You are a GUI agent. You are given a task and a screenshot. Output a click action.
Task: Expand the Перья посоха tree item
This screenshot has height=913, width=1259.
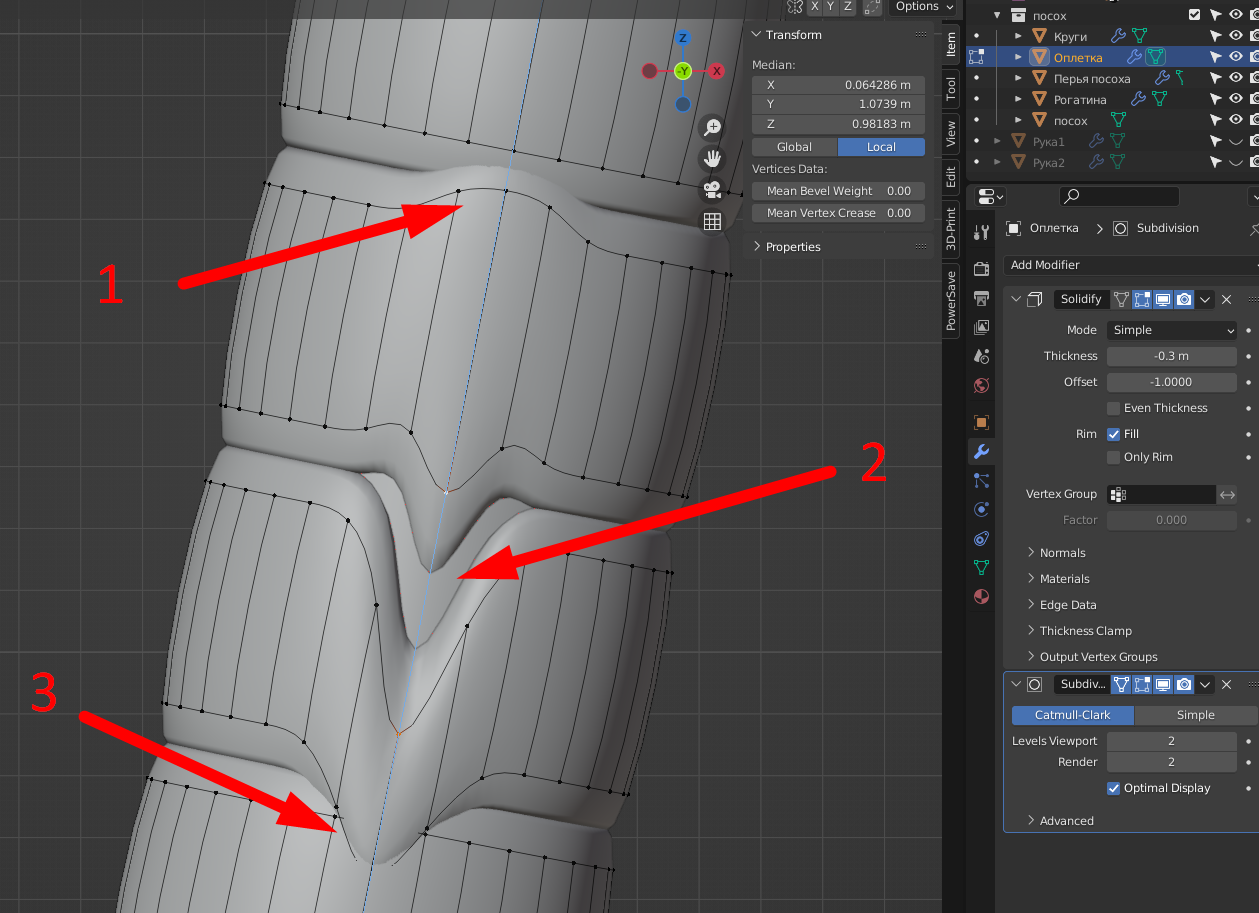1018,78
